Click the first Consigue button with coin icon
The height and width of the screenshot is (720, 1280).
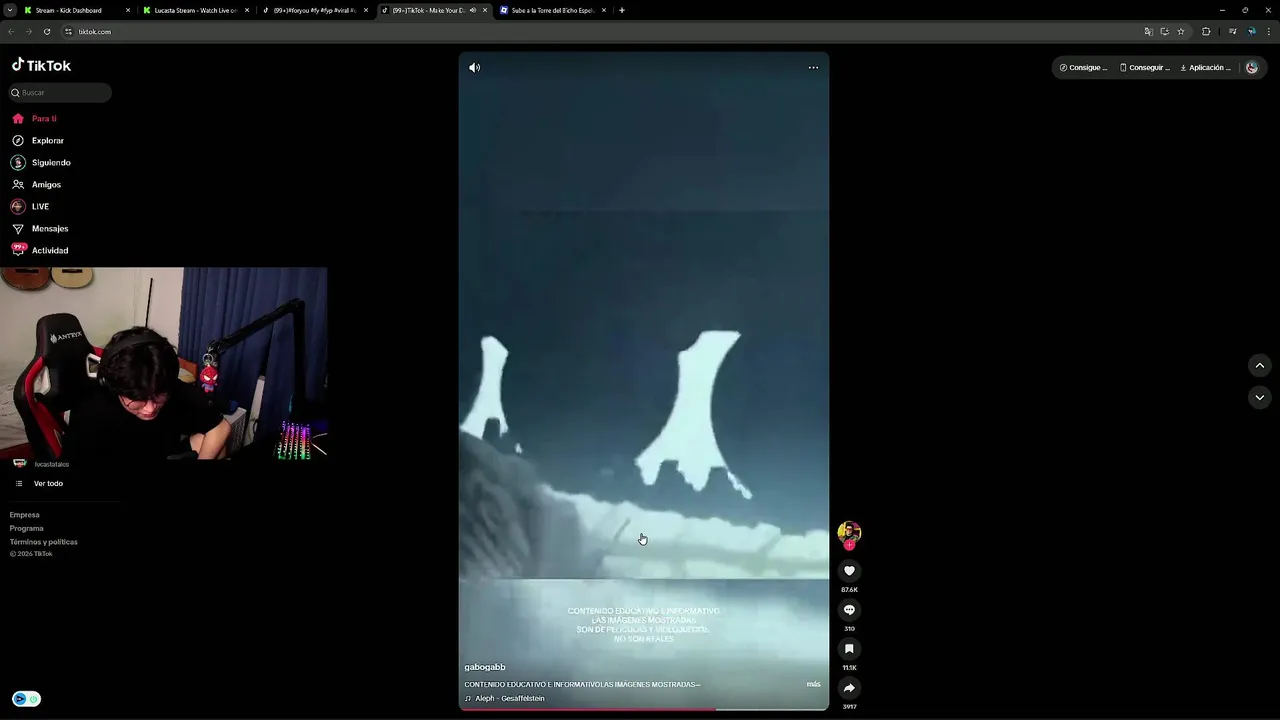1083,68
